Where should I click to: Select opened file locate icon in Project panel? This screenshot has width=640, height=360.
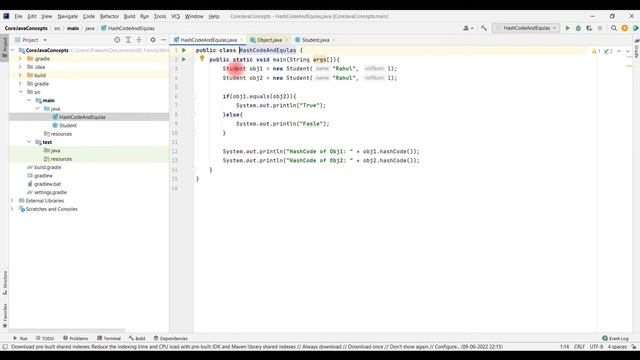point(117,40)
